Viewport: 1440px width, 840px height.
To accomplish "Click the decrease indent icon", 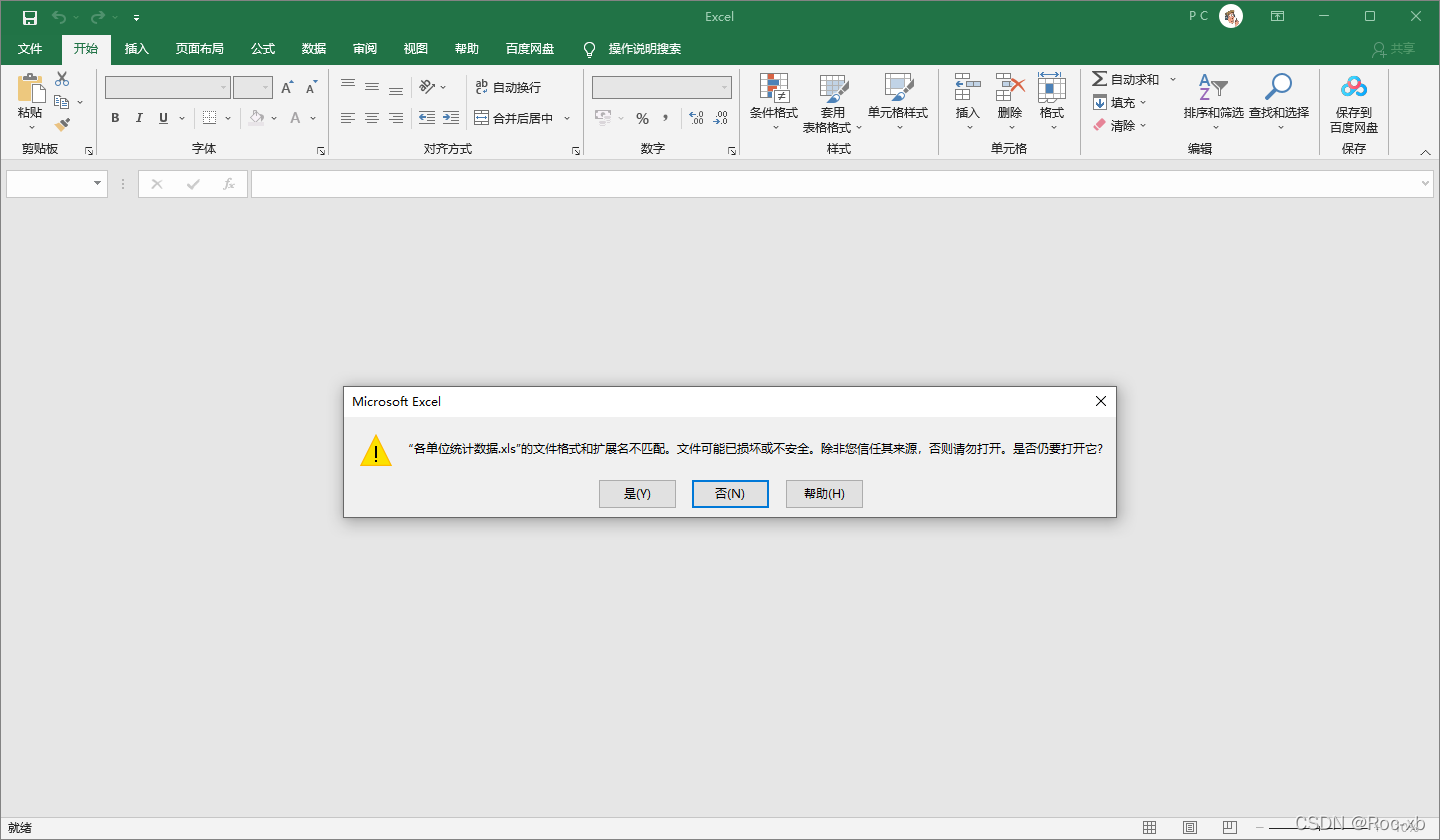I will (427, 118).
